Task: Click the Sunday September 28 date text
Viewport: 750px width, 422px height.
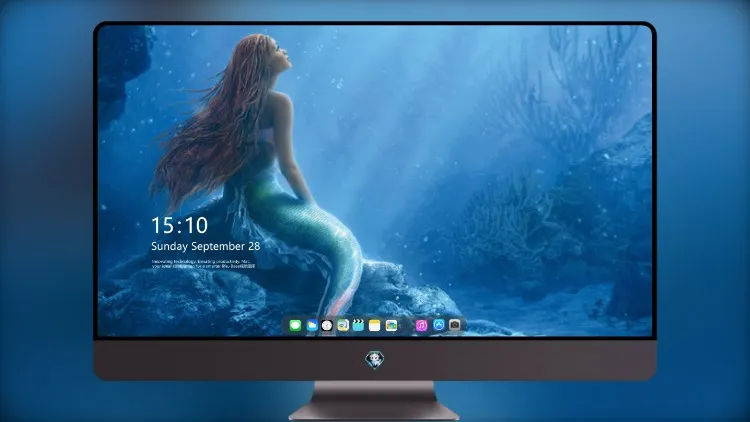Action: pos(206,246)
